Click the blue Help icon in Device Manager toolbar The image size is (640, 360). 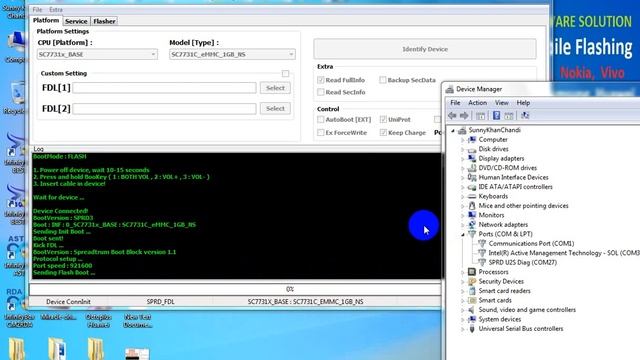(496, 116)
